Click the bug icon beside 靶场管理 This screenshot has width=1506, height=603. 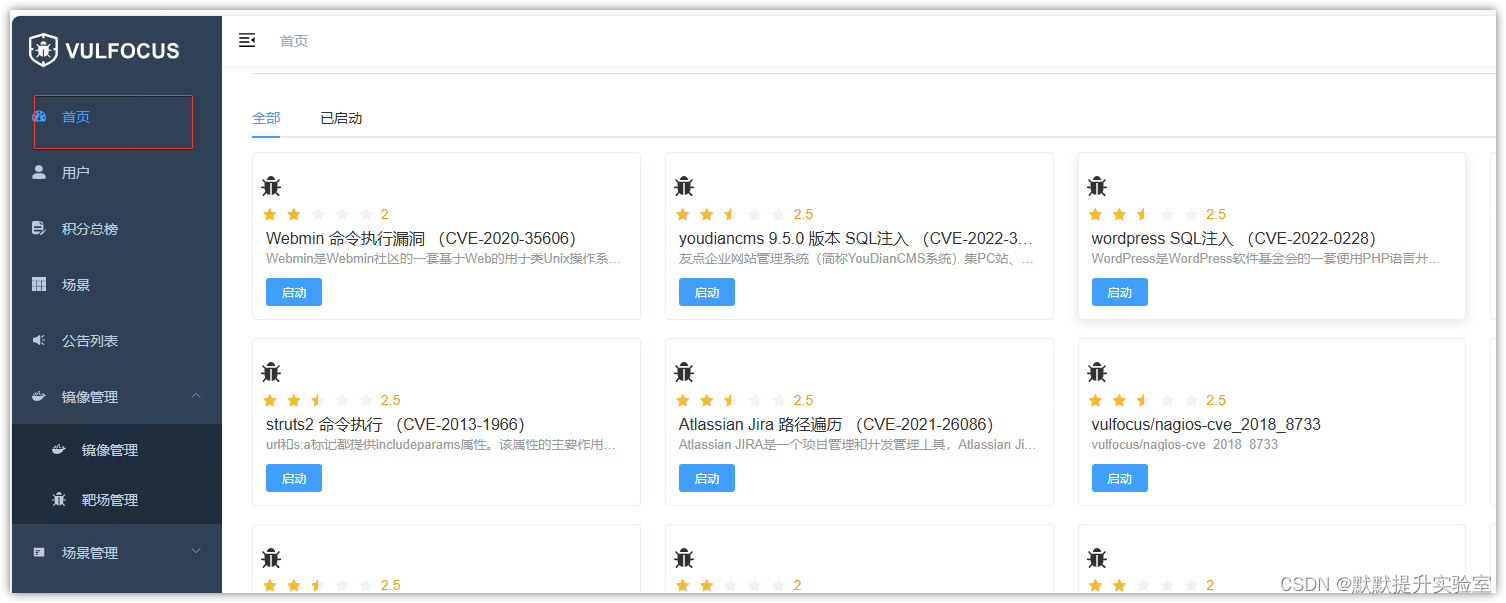[59, 499]
